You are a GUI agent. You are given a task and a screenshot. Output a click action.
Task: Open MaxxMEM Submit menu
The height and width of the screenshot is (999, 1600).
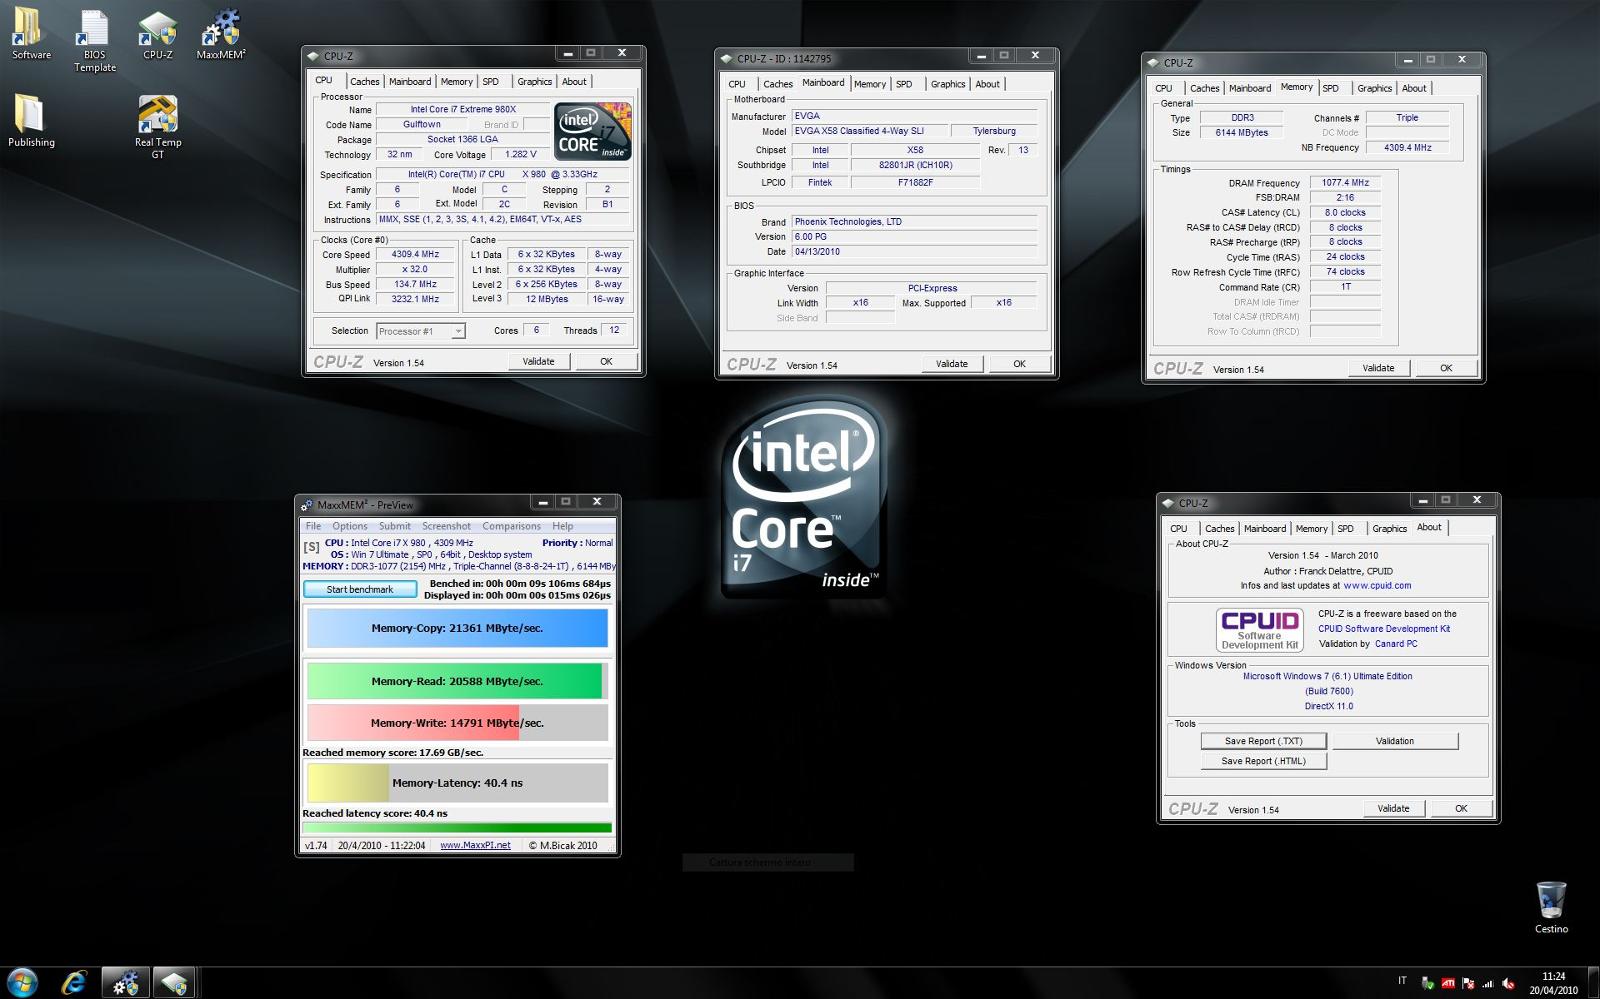[x=394, y=526]
